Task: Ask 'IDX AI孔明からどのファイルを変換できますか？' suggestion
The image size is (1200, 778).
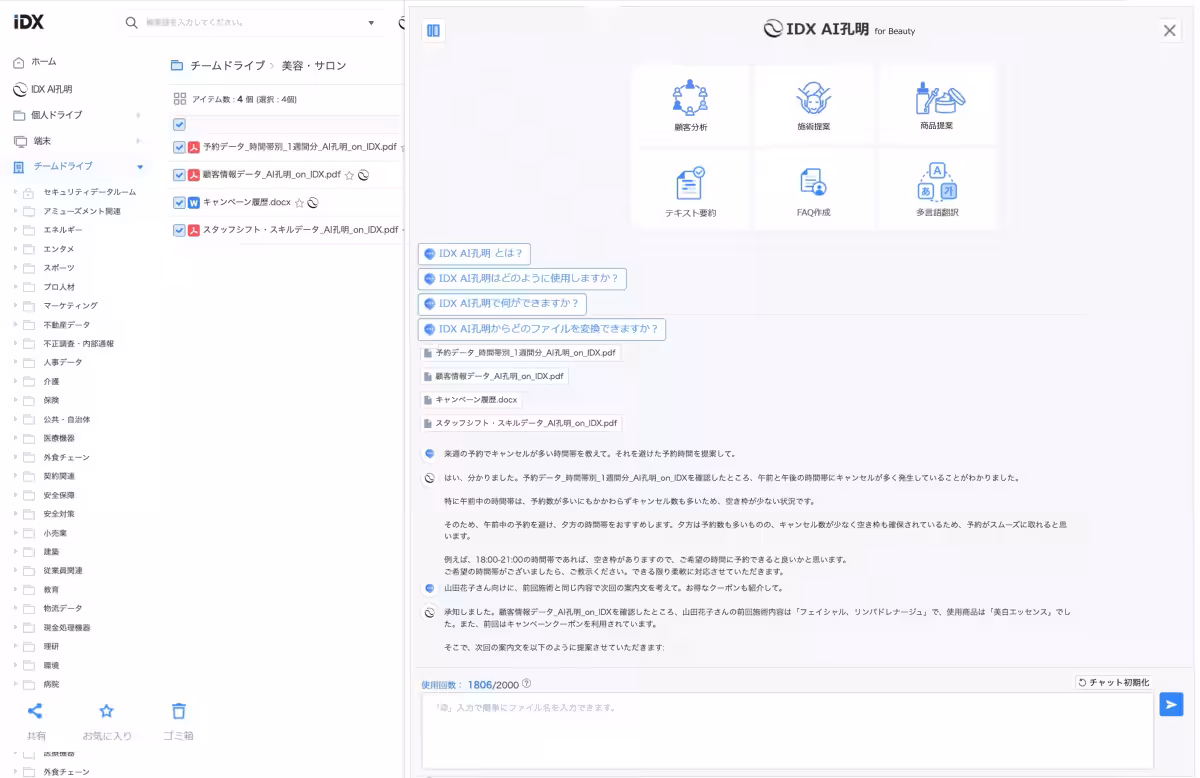Action: (x=542, y=329)
